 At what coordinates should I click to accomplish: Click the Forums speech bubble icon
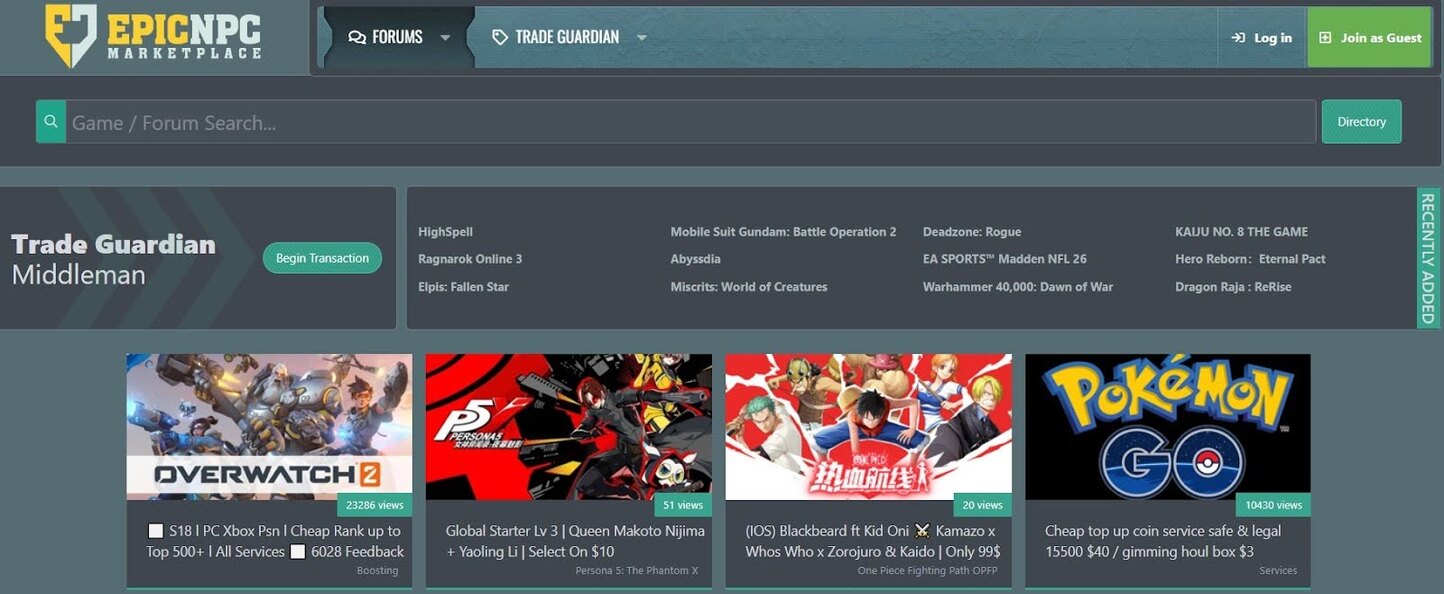point(357,37)
